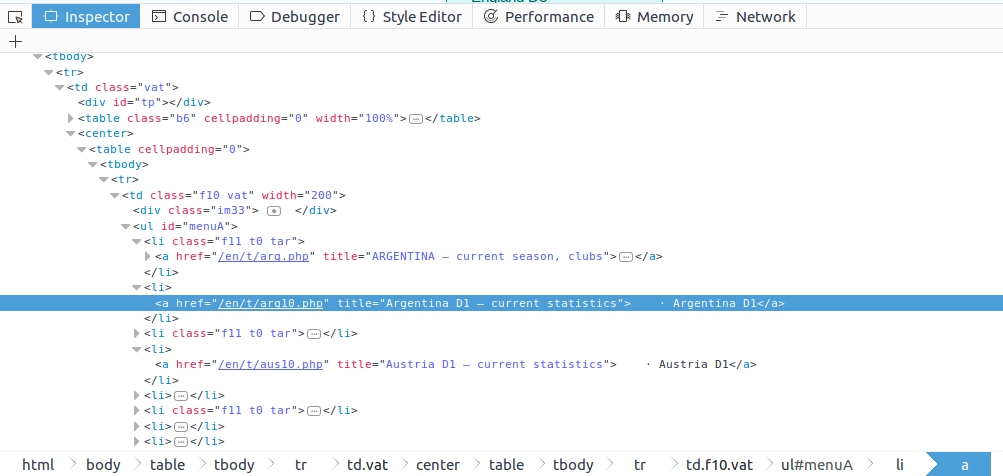Select html in the breadcrumb bar

pyautogui.click(x=38, y=465)
